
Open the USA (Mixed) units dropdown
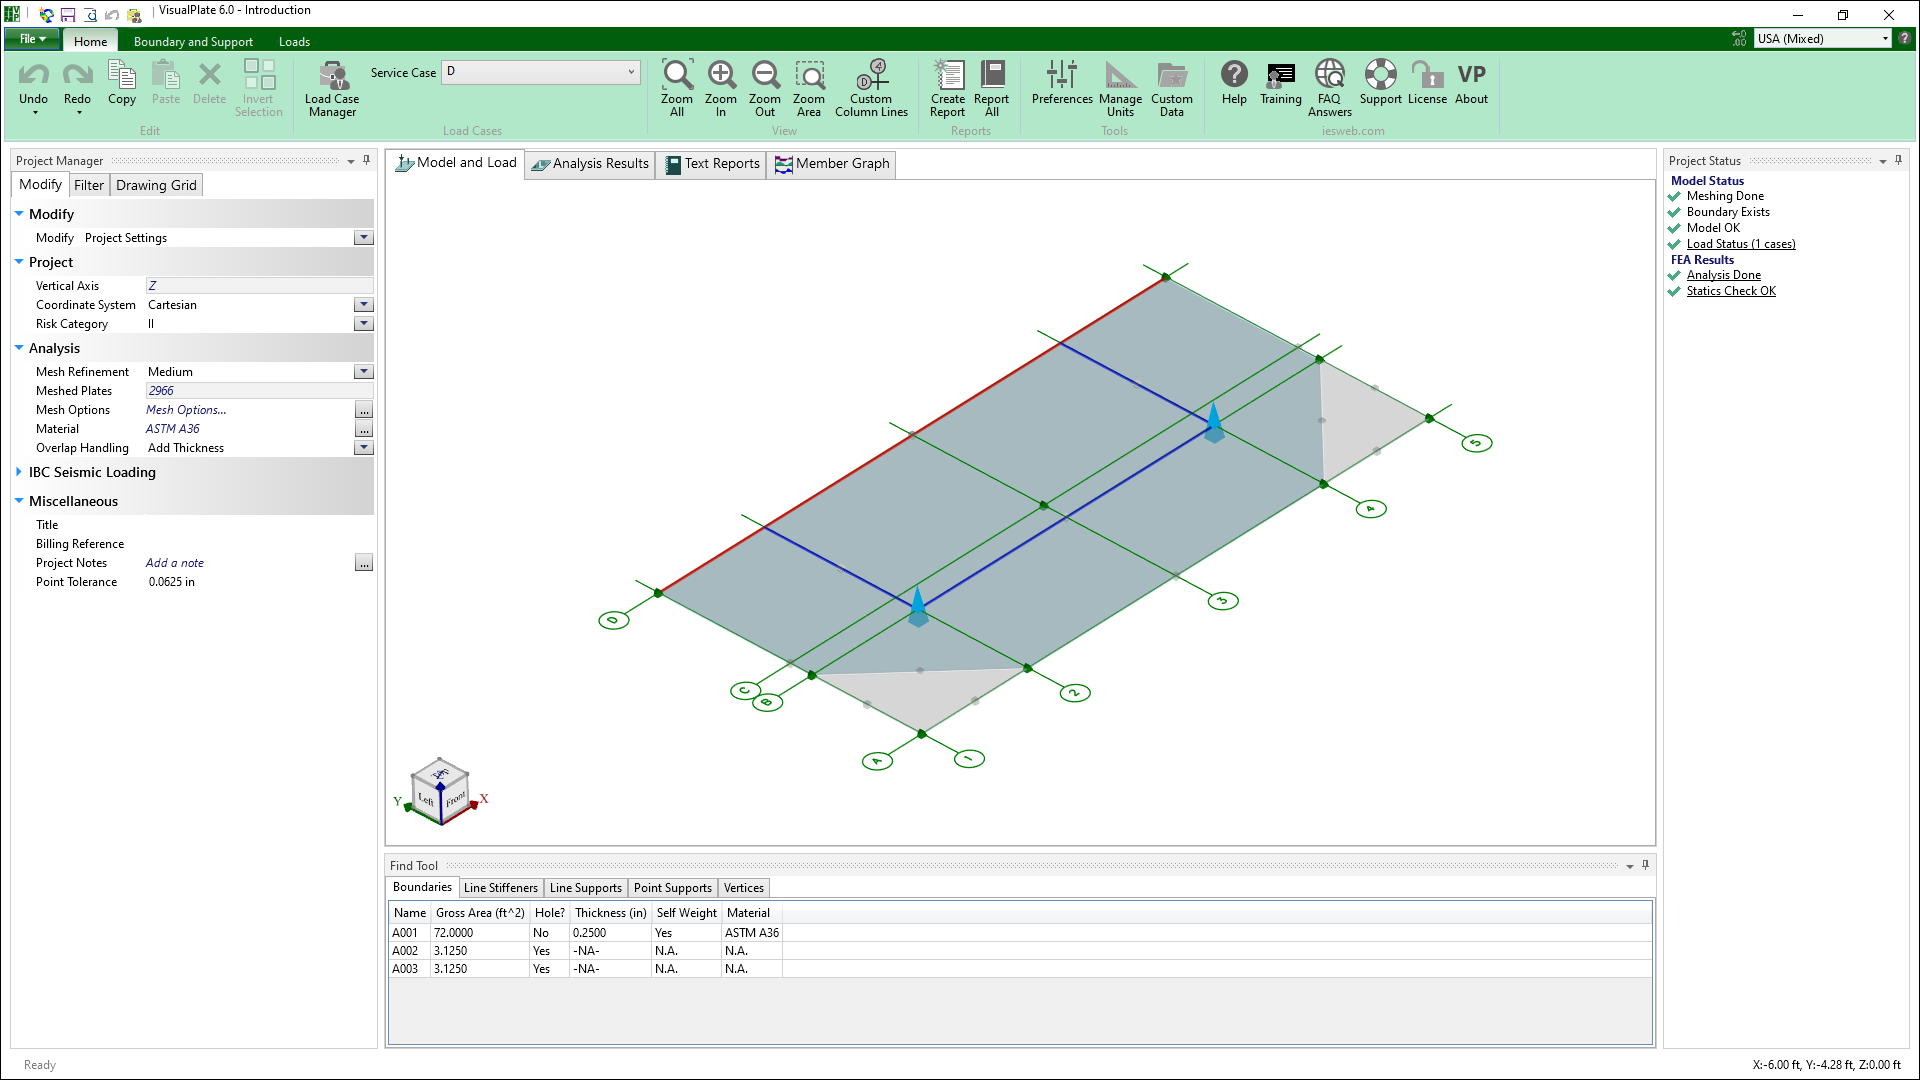pos(1885,38)
